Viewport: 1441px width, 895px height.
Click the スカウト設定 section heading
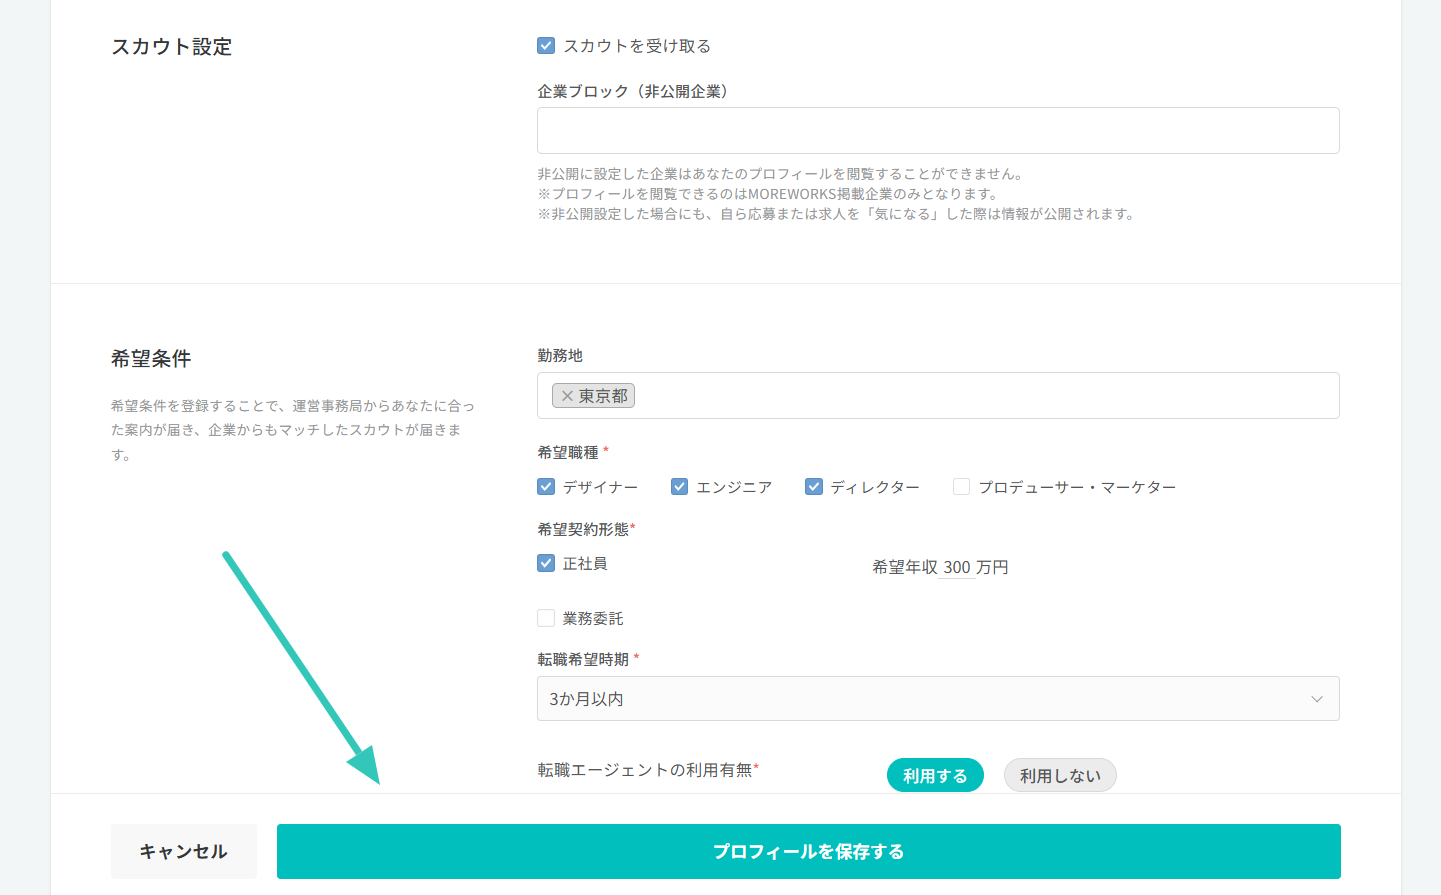(172, 47)
